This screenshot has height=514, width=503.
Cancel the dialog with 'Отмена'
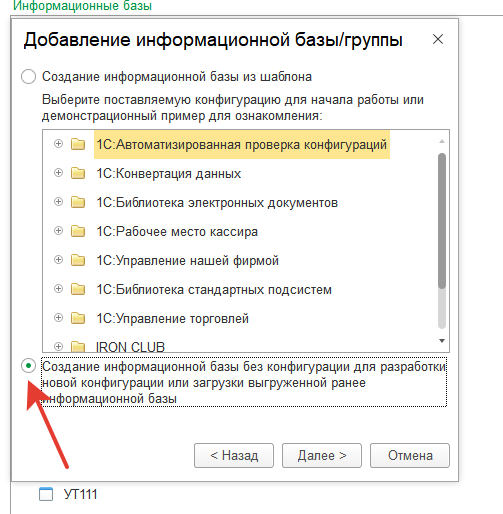pos(410,455)
